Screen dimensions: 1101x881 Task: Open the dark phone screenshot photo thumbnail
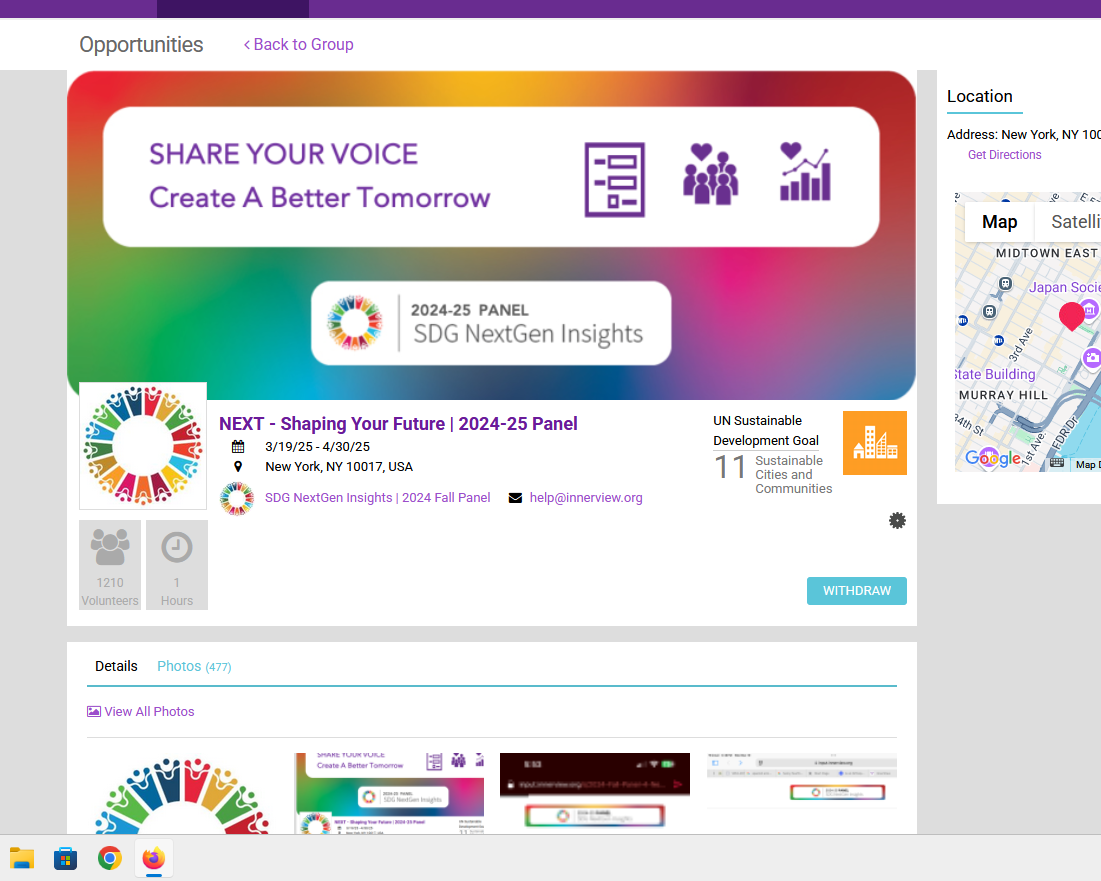pos(595,794)
